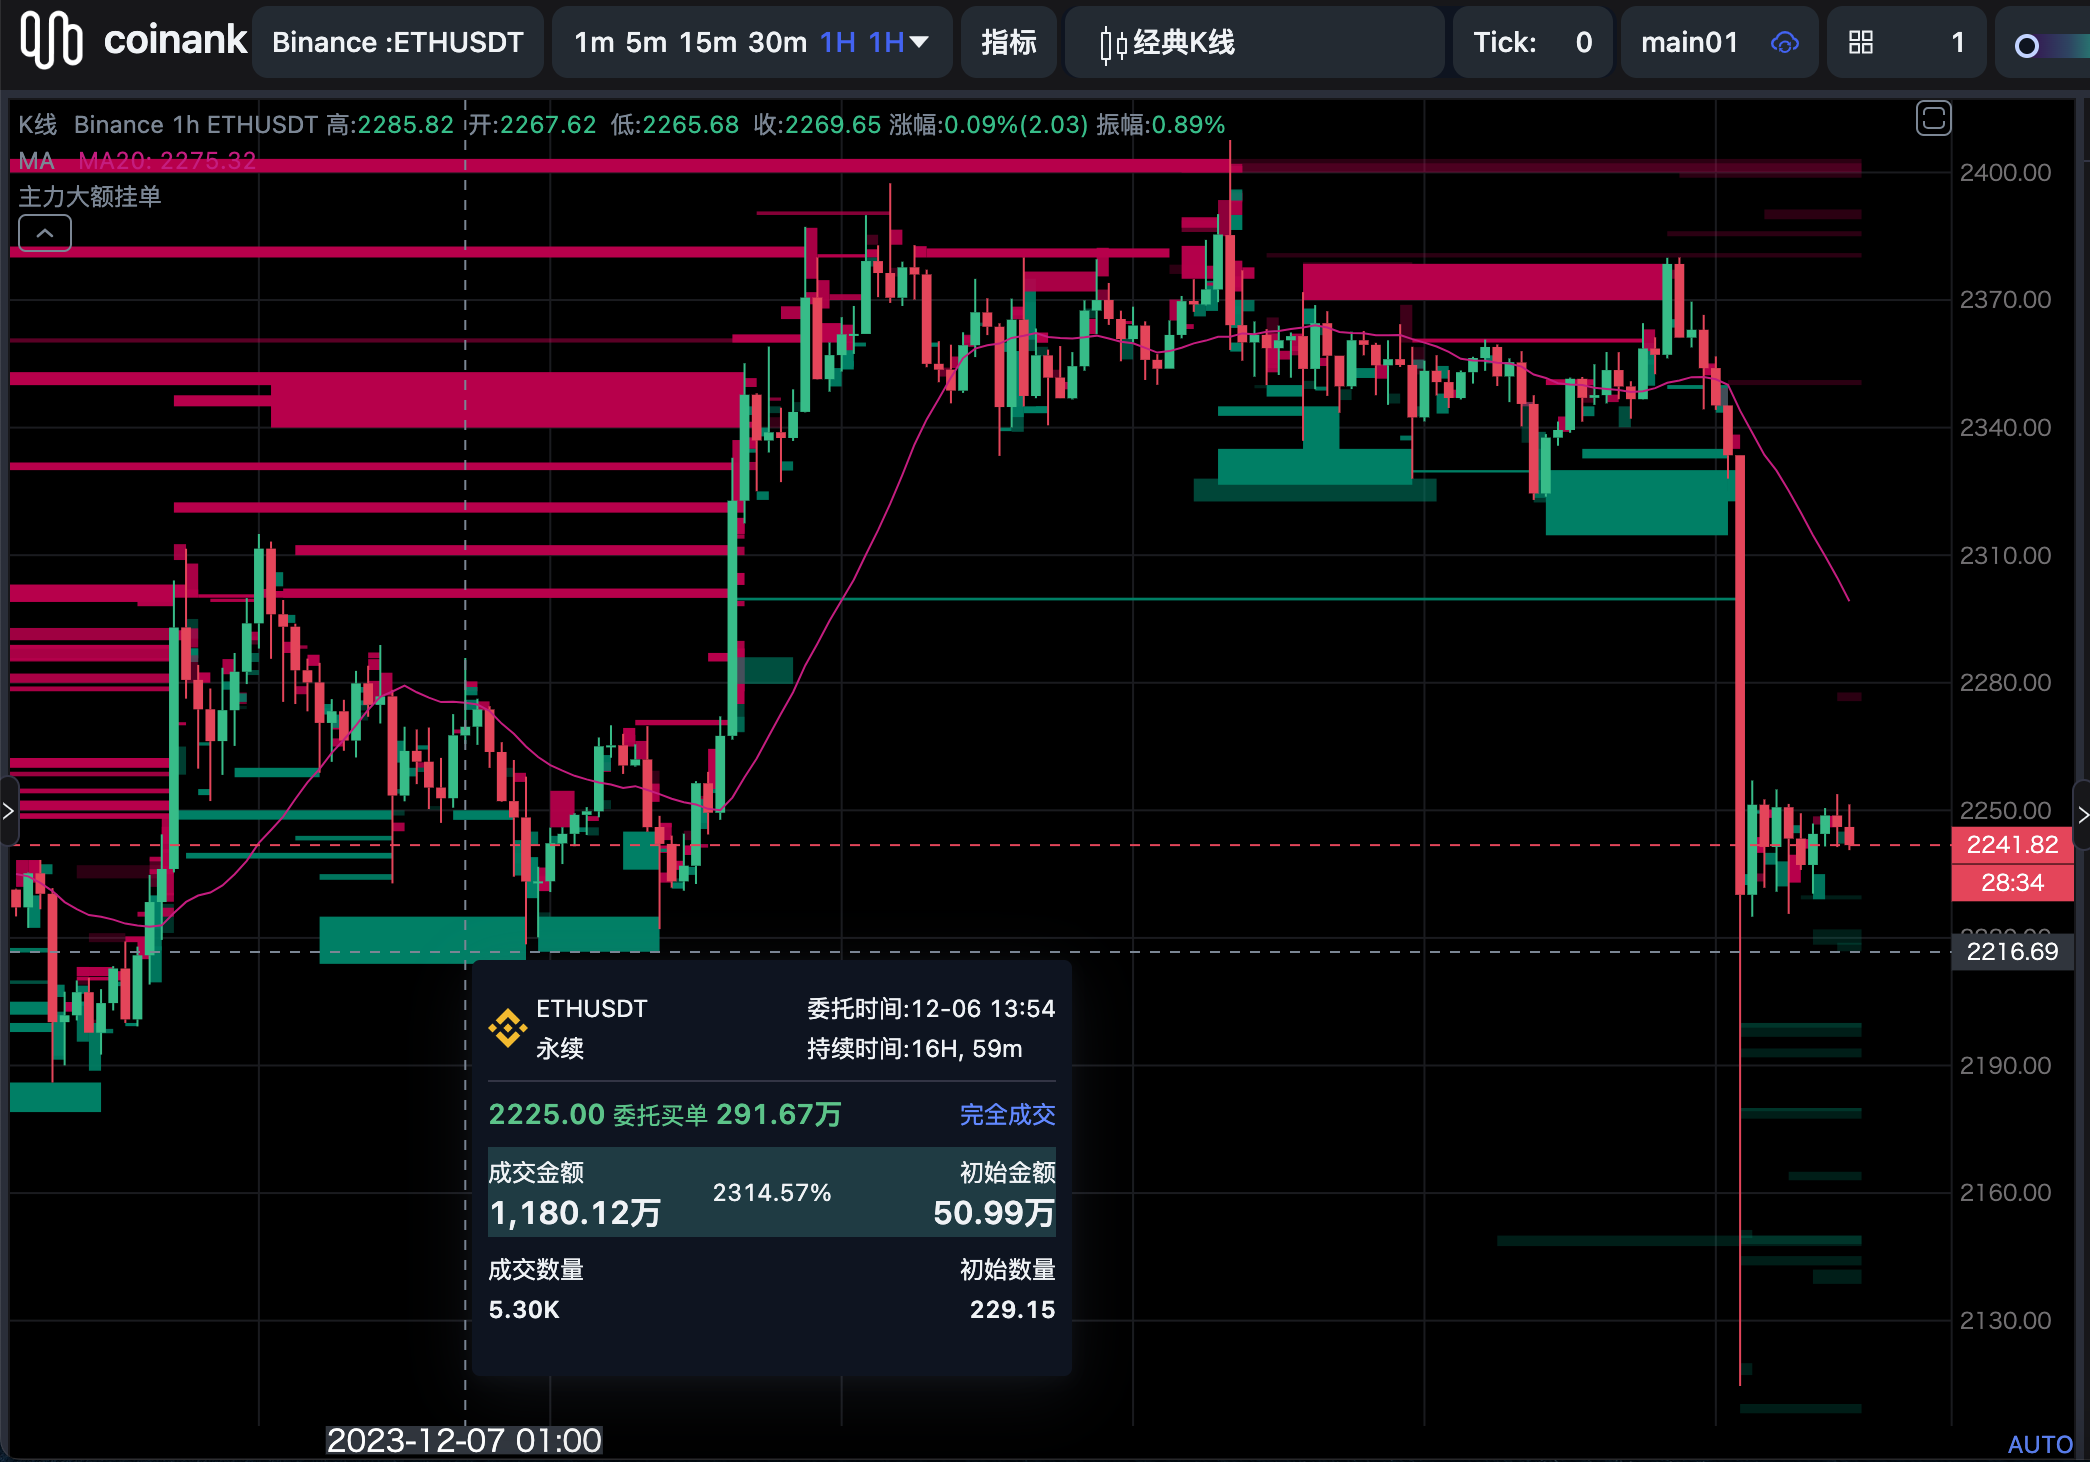The image size is (2090, 1462).
Task: Click the Tick value field
Action: point(1582,42)
